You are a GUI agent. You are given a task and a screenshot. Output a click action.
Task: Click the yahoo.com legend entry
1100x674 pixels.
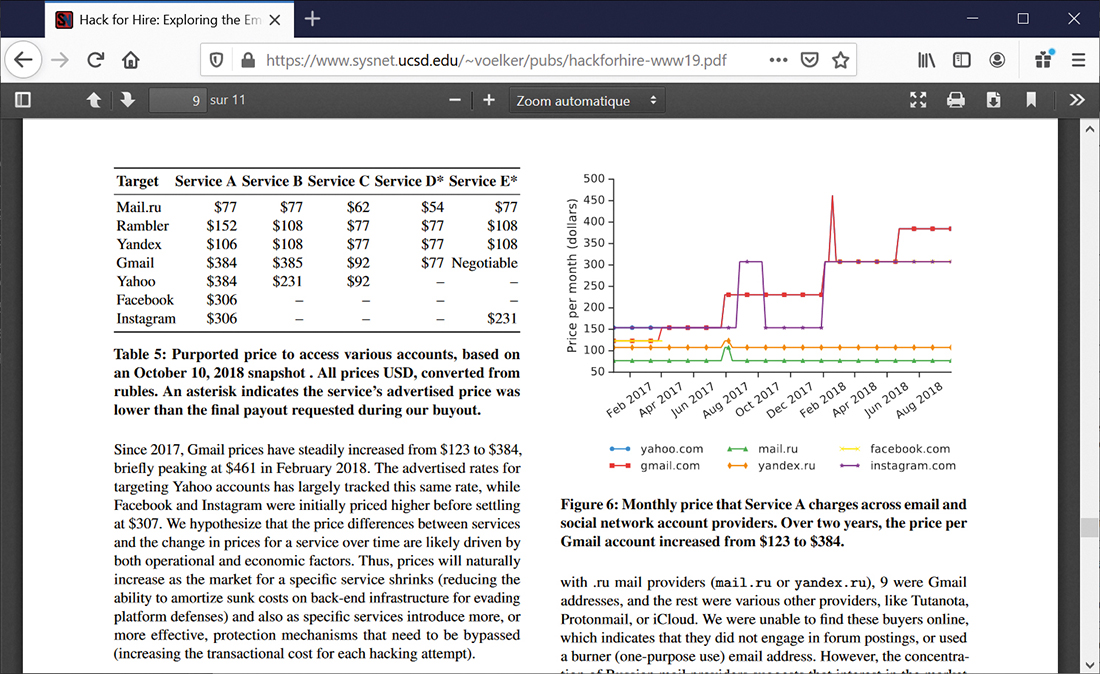pos(656,449)
